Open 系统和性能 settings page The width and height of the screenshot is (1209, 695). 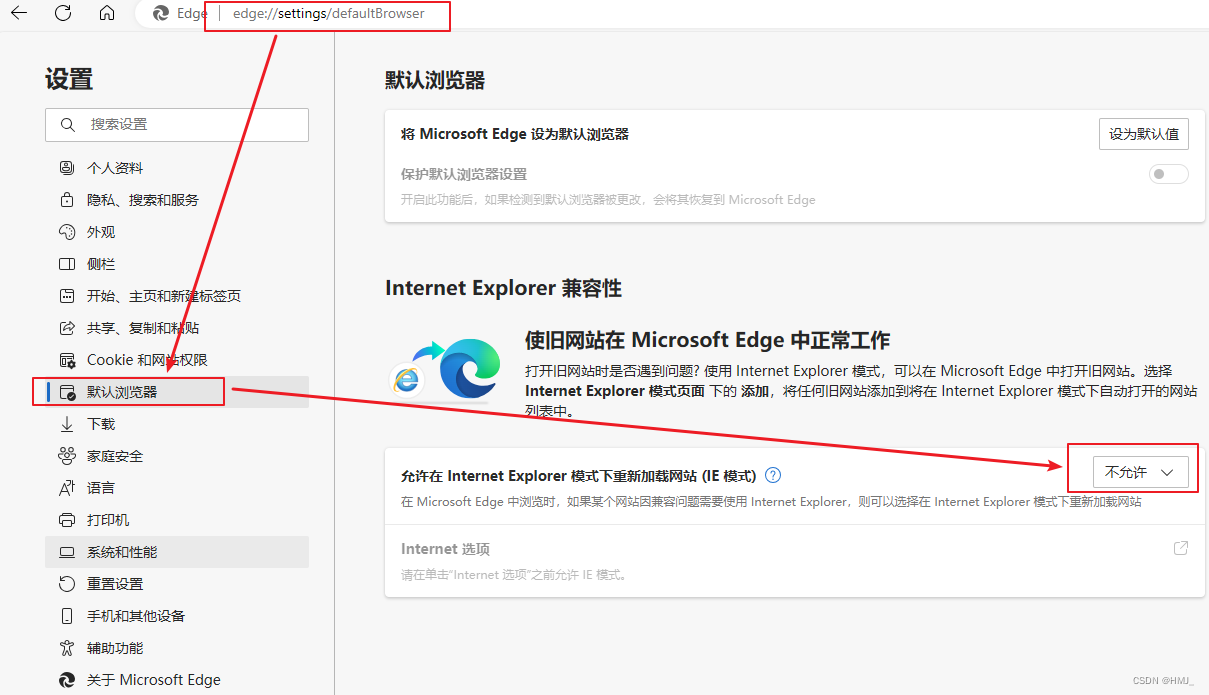click(x=177, y=552)
